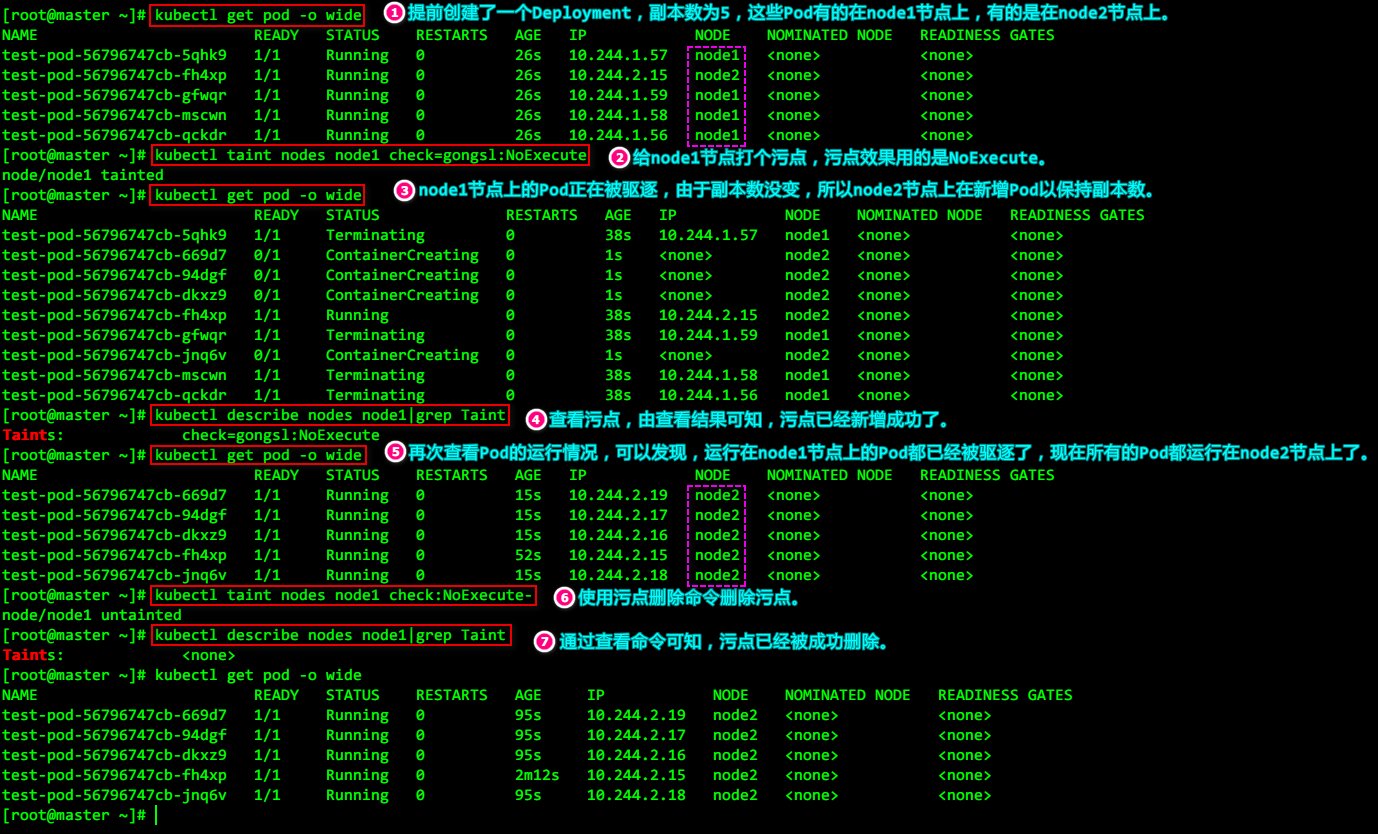Click IP 10.244.2.15 in the 2m12s row
This screenshot has width=1378, height=834.
click(636, 775)
